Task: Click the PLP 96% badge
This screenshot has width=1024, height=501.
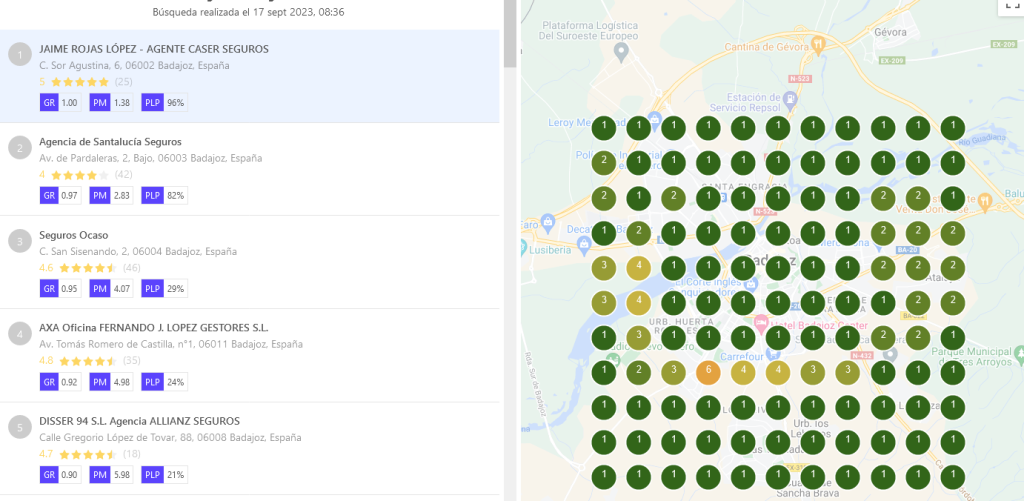Action: (164, 102)
